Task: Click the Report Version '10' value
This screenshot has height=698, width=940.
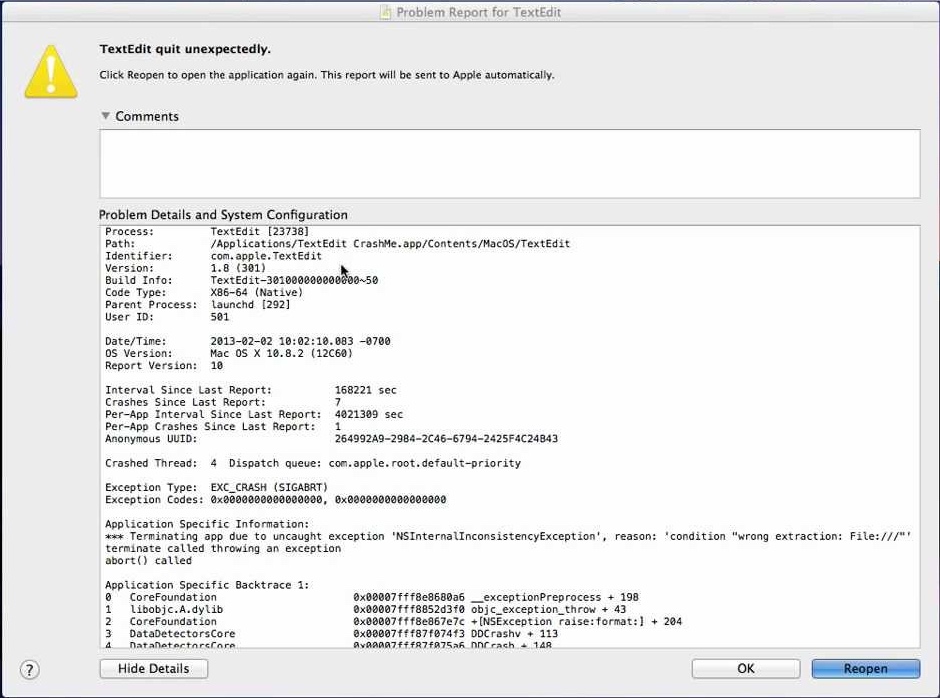Action: click(x=216, y=366)
